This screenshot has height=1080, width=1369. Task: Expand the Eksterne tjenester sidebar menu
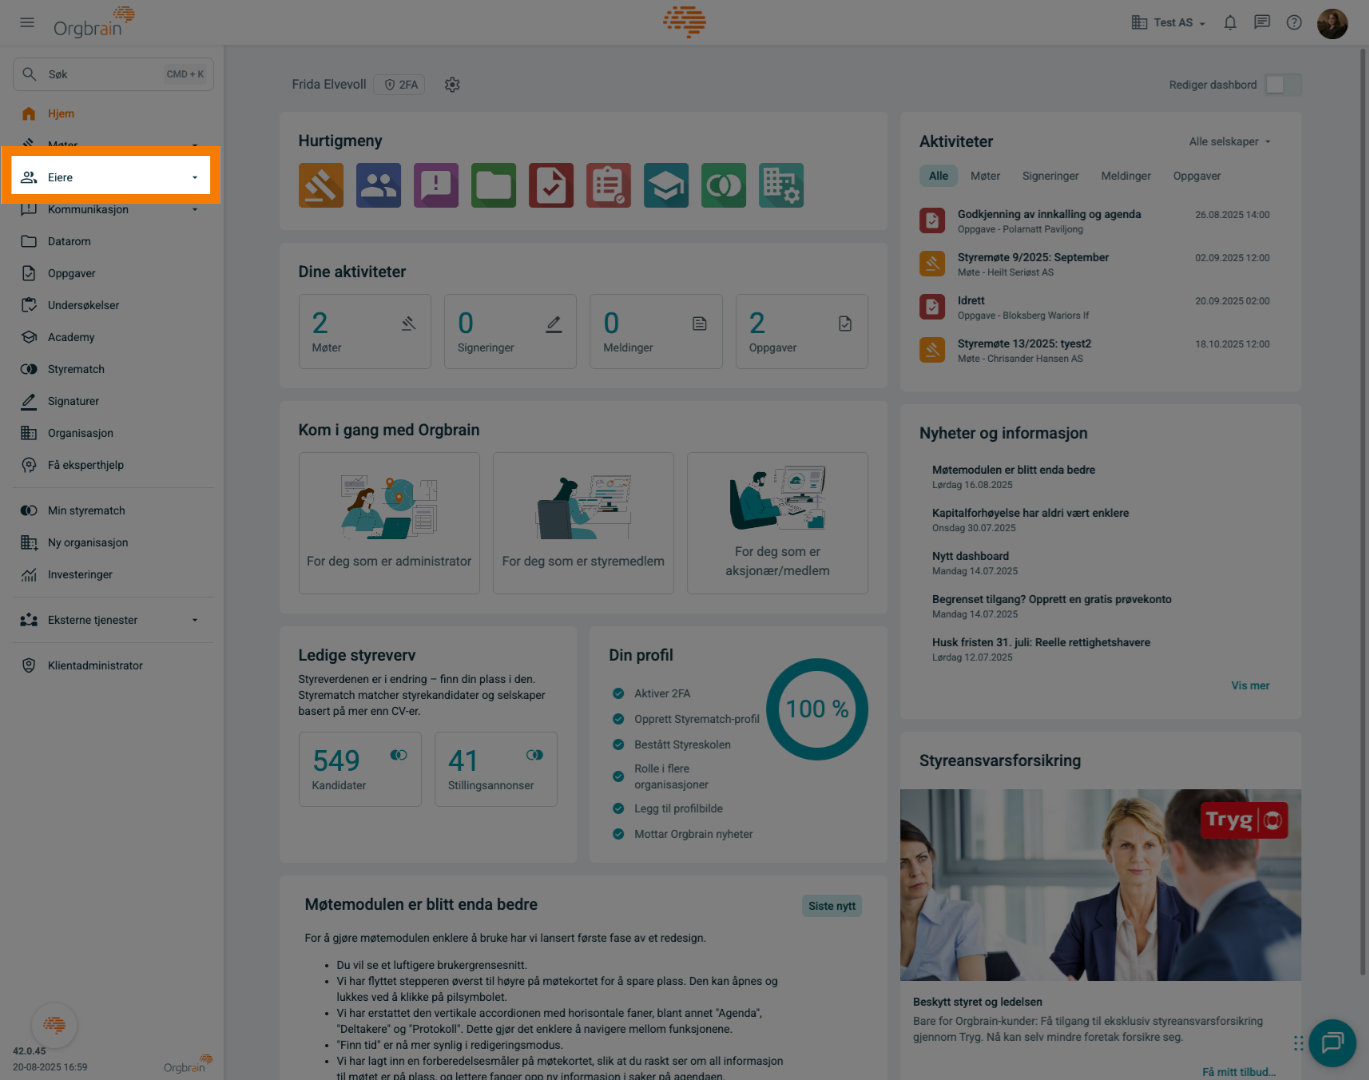tap(111, 620)
